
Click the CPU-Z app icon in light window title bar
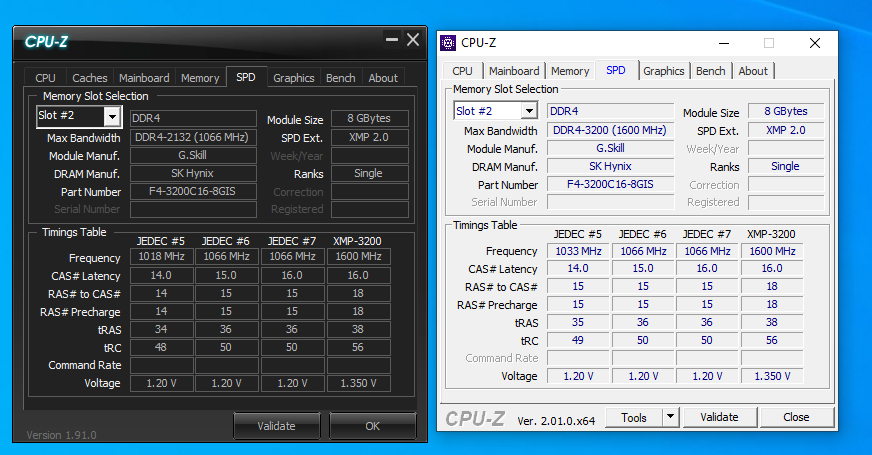click(x=448, y=43)
